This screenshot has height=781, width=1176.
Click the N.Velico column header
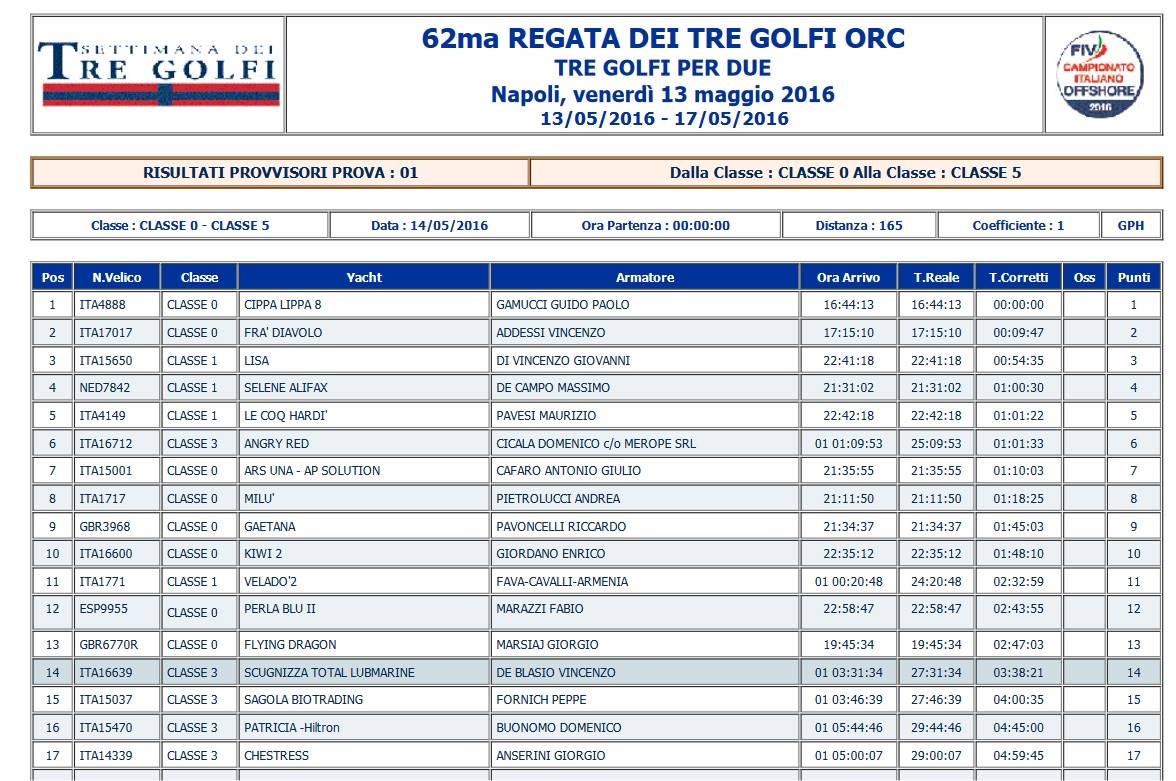pos(117,277)
